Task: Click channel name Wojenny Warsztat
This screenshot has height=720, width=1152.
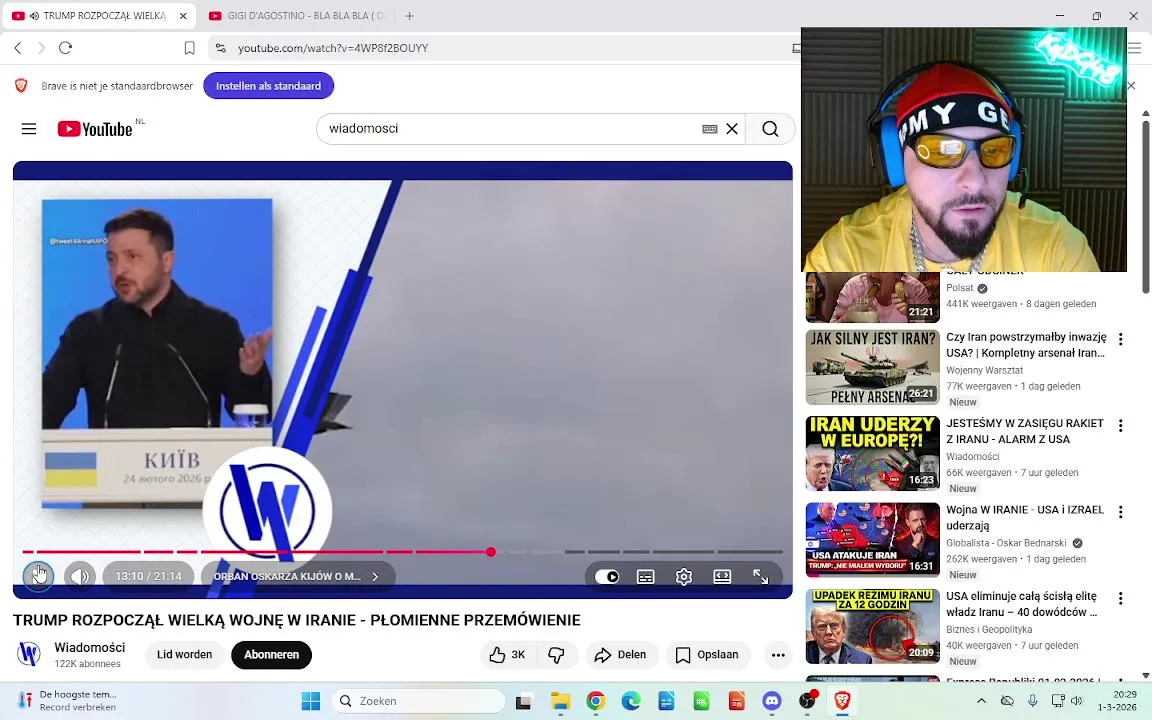Action: 984,370
